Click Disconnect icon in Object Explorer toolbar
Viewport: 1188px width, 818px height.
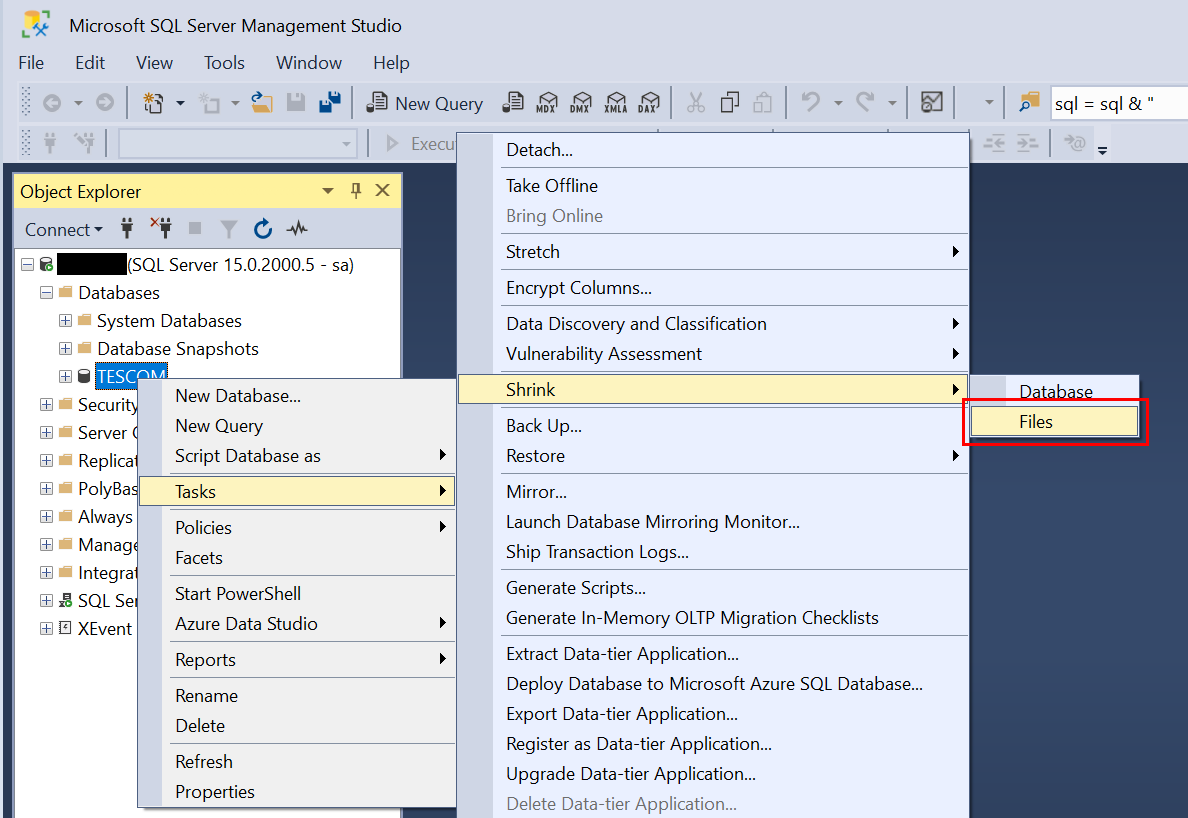click(x=161, y=228)
